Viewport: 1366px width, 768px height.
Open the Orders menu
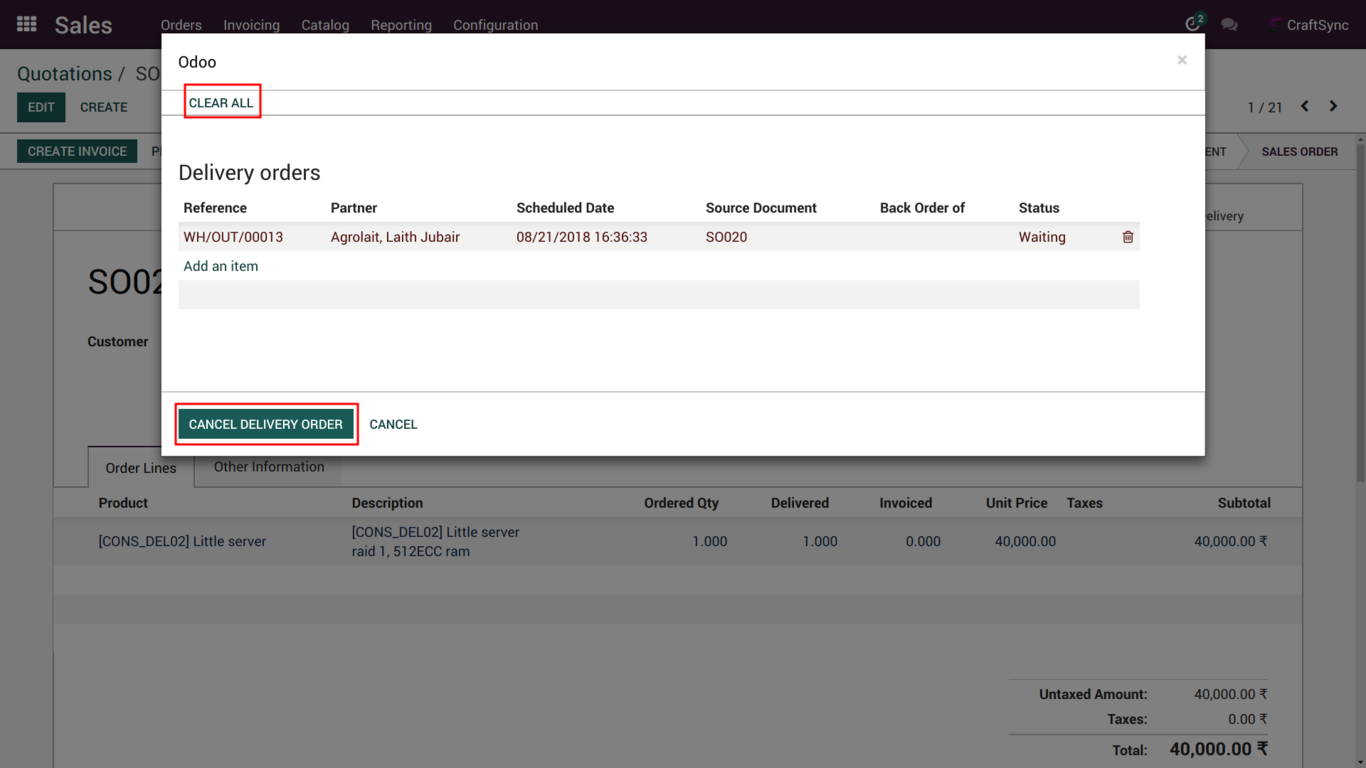(x=181, y=25)
